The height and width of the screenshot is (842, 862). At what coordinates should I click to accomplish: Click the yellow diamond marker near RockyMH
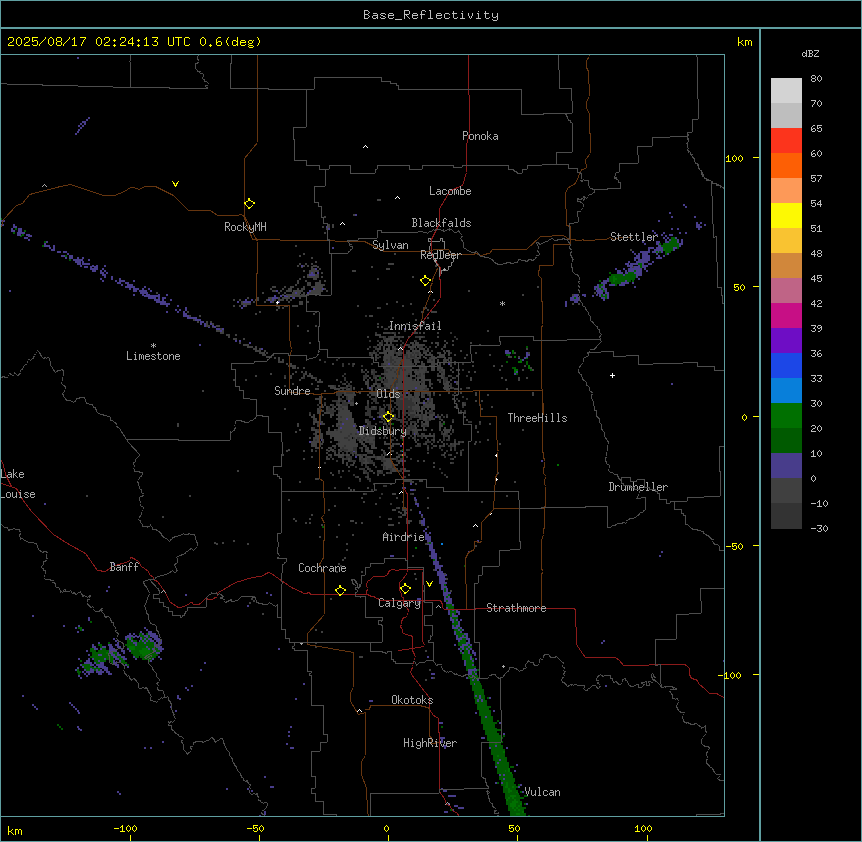pos(249,204)
